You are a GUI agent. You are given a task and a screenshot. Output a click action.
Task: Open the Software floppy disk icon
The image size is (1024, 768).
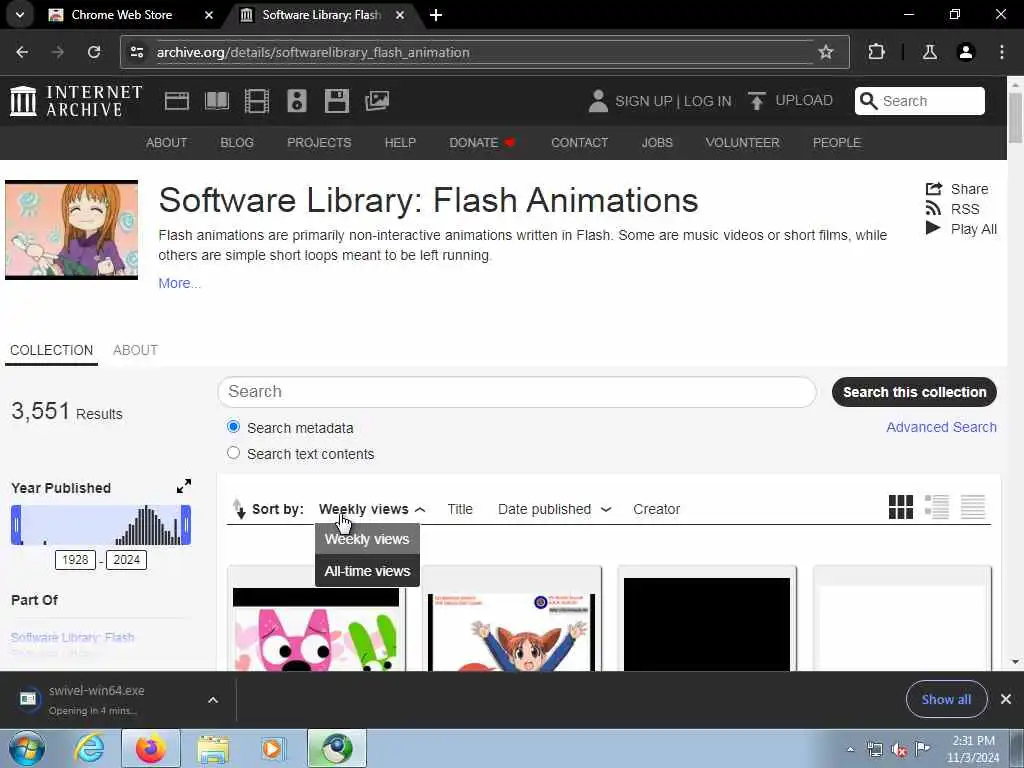pyautogui.click(x=336, y=101)
